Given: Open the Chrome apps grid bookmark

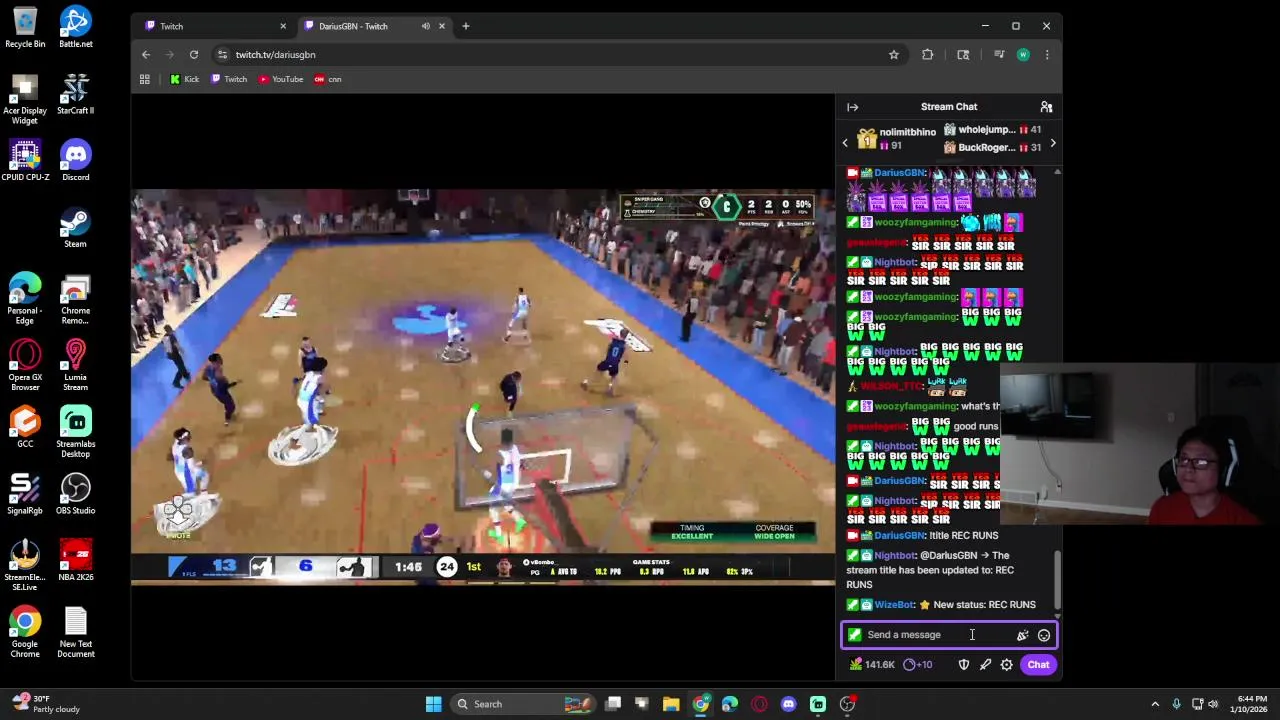Looking at the screenshot, I should (x=145, y=79).
